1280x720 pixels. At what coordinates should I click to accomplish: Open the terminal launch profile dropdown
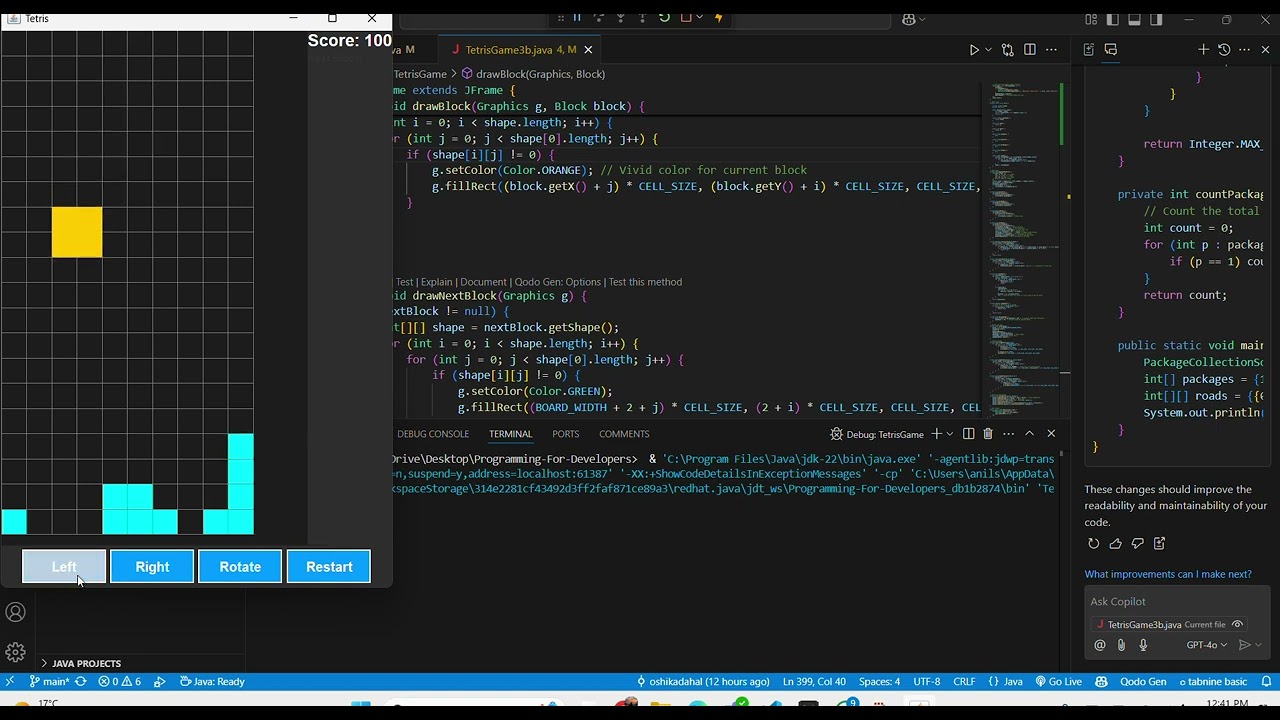(x=950, y=434)
